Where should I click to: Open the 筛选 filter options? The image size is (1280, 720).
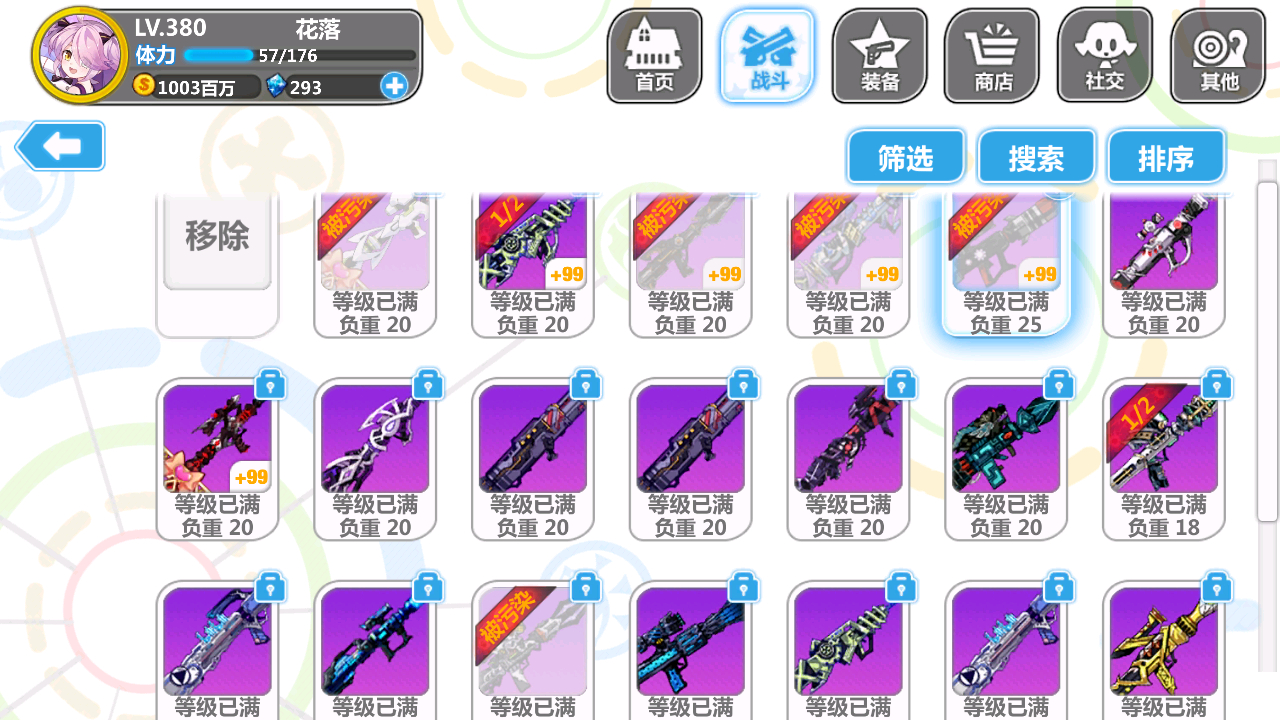pos(906,157)
